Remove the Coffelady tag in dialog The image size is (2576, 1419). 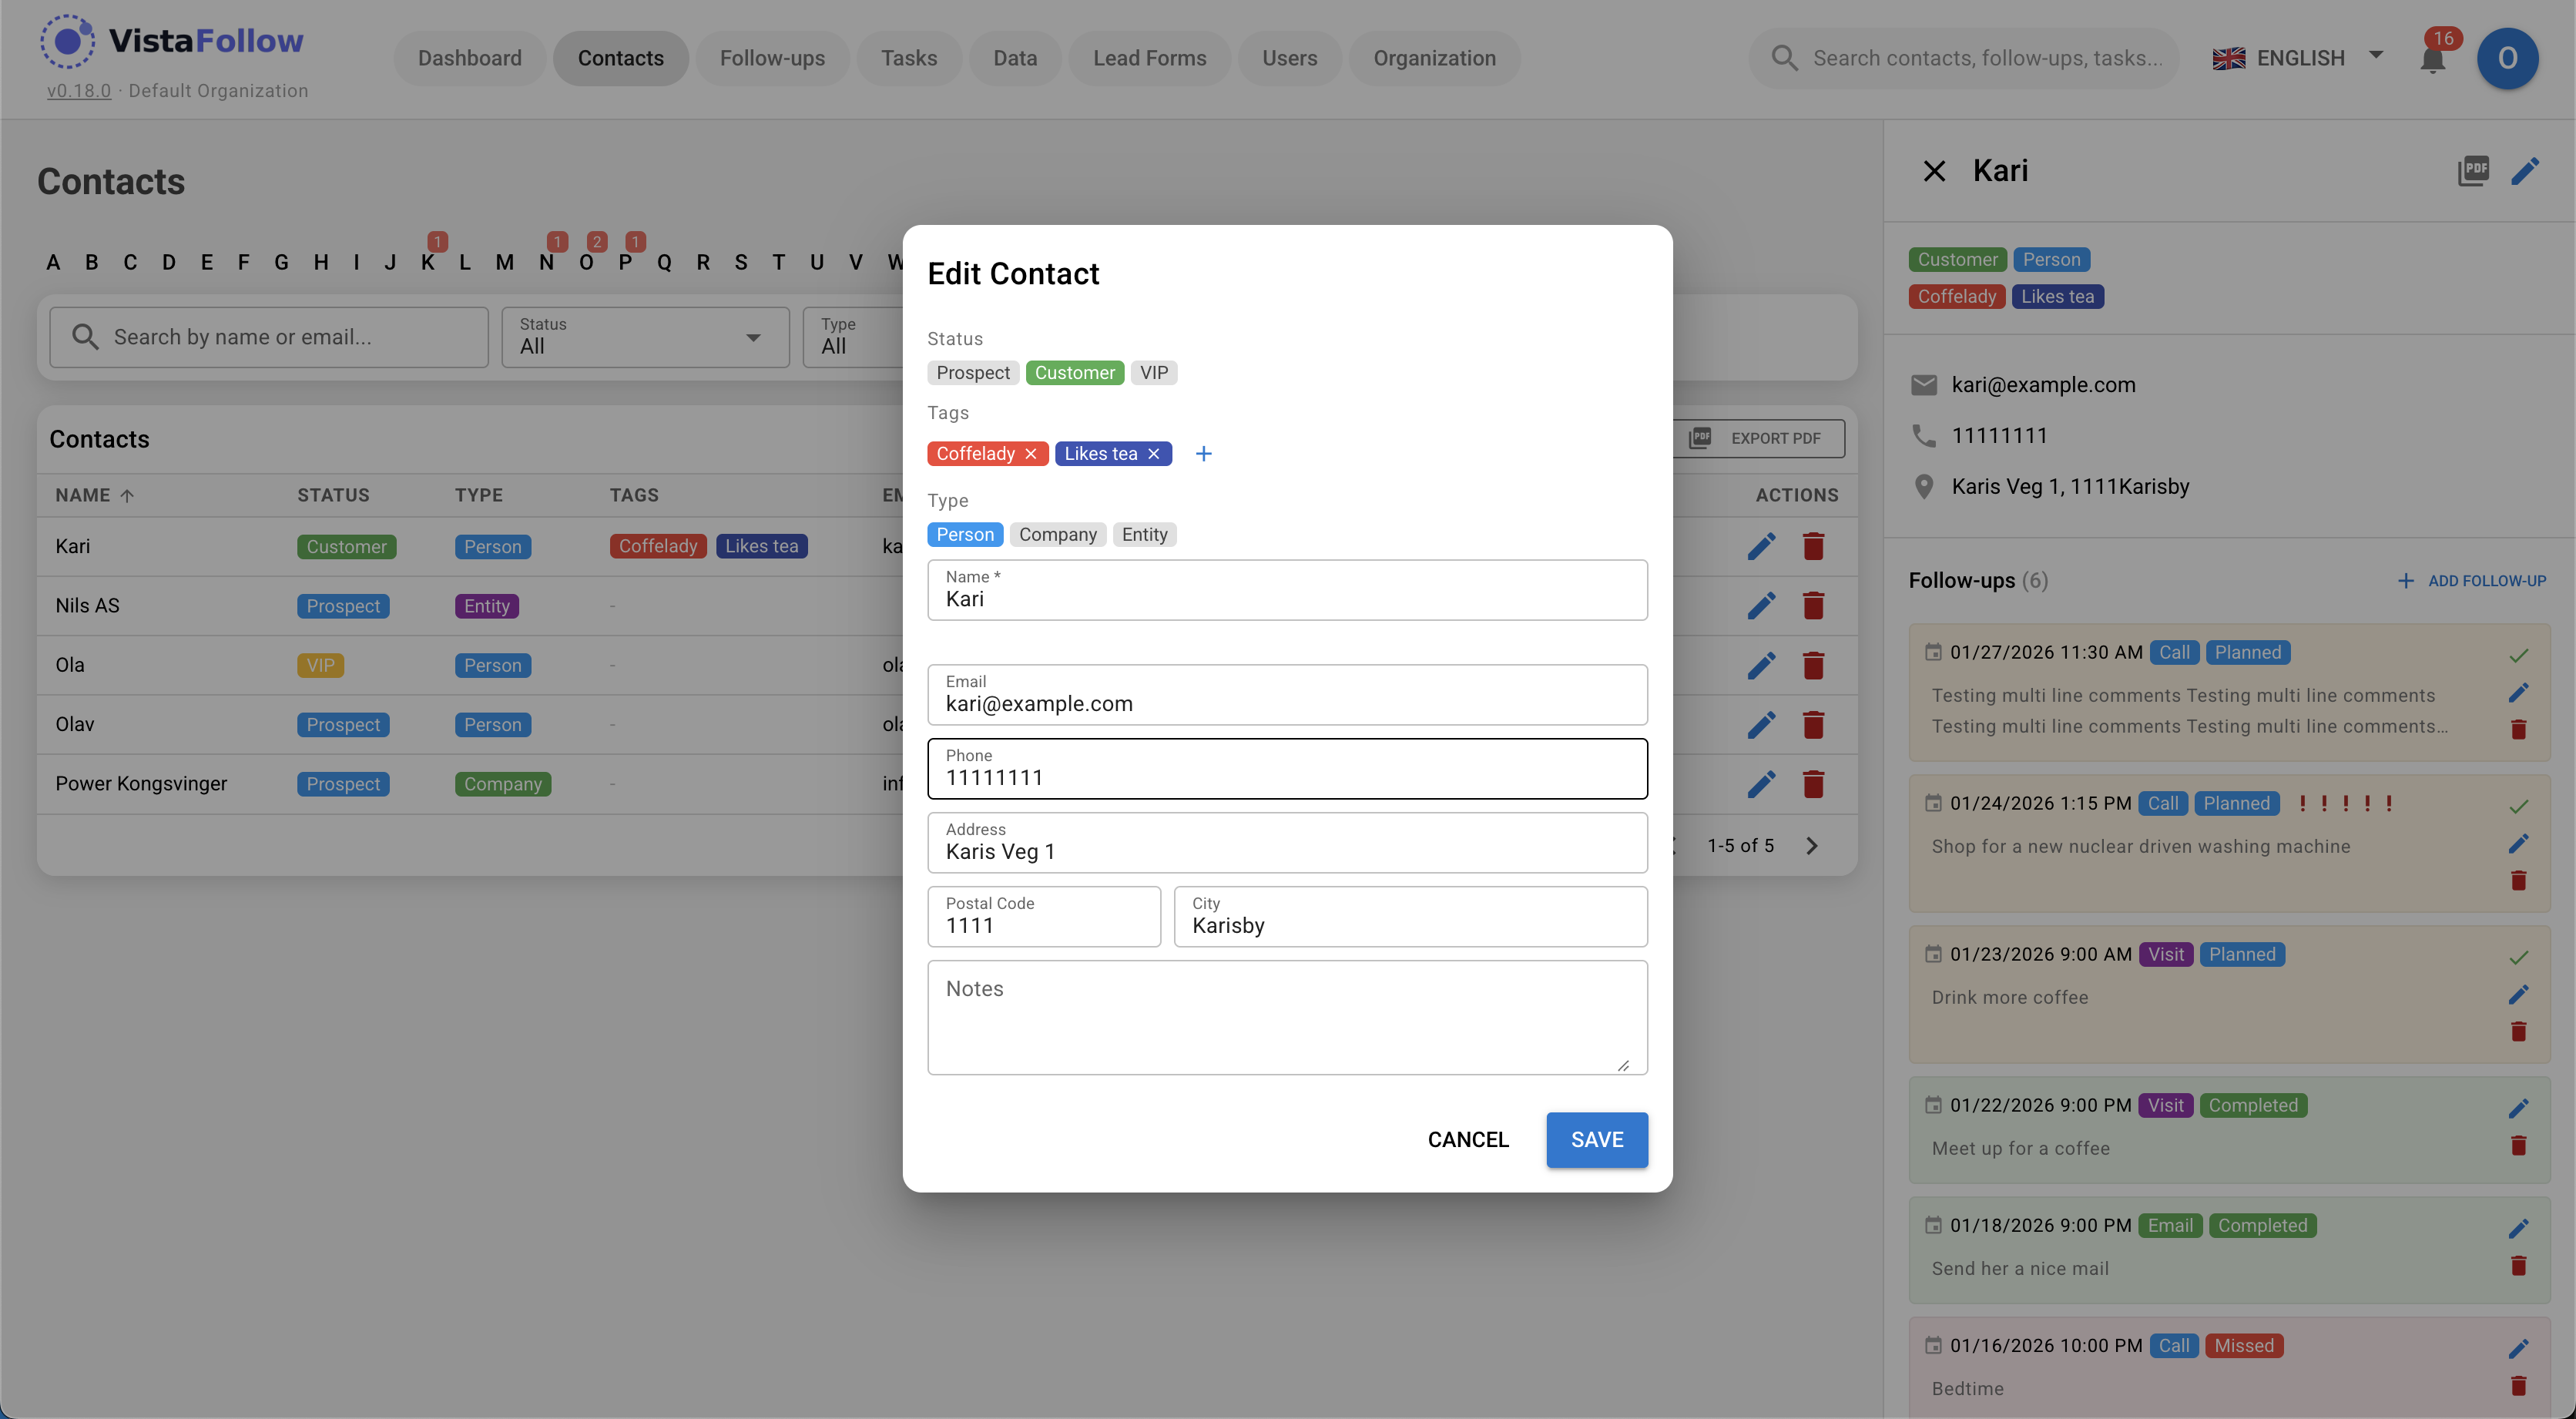[x=1030, y=454]
